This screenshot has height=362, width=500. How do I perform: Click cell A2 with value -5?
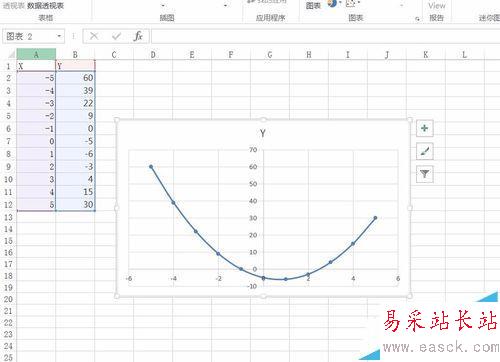point(36,78)
